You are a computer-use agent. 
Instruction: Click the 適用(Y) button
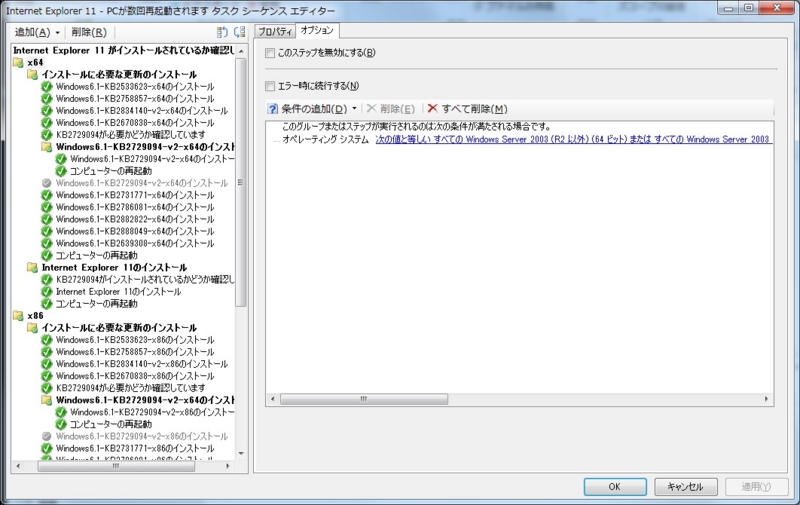757,487
